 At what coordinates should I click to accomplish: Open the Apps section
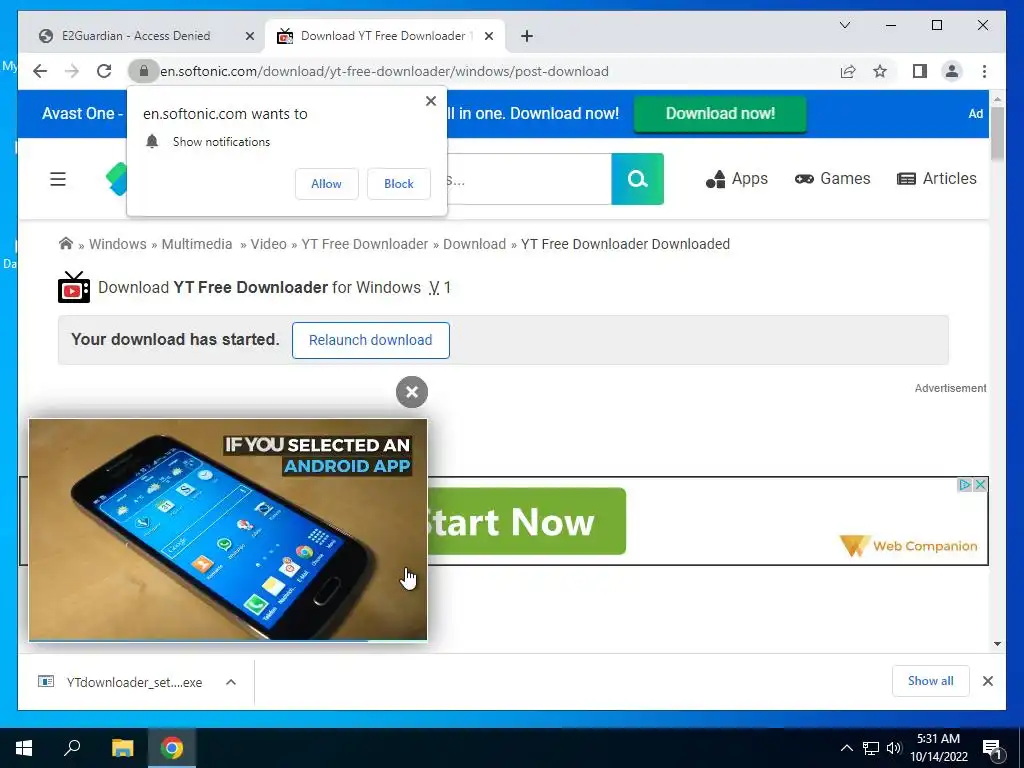(737, 178)
